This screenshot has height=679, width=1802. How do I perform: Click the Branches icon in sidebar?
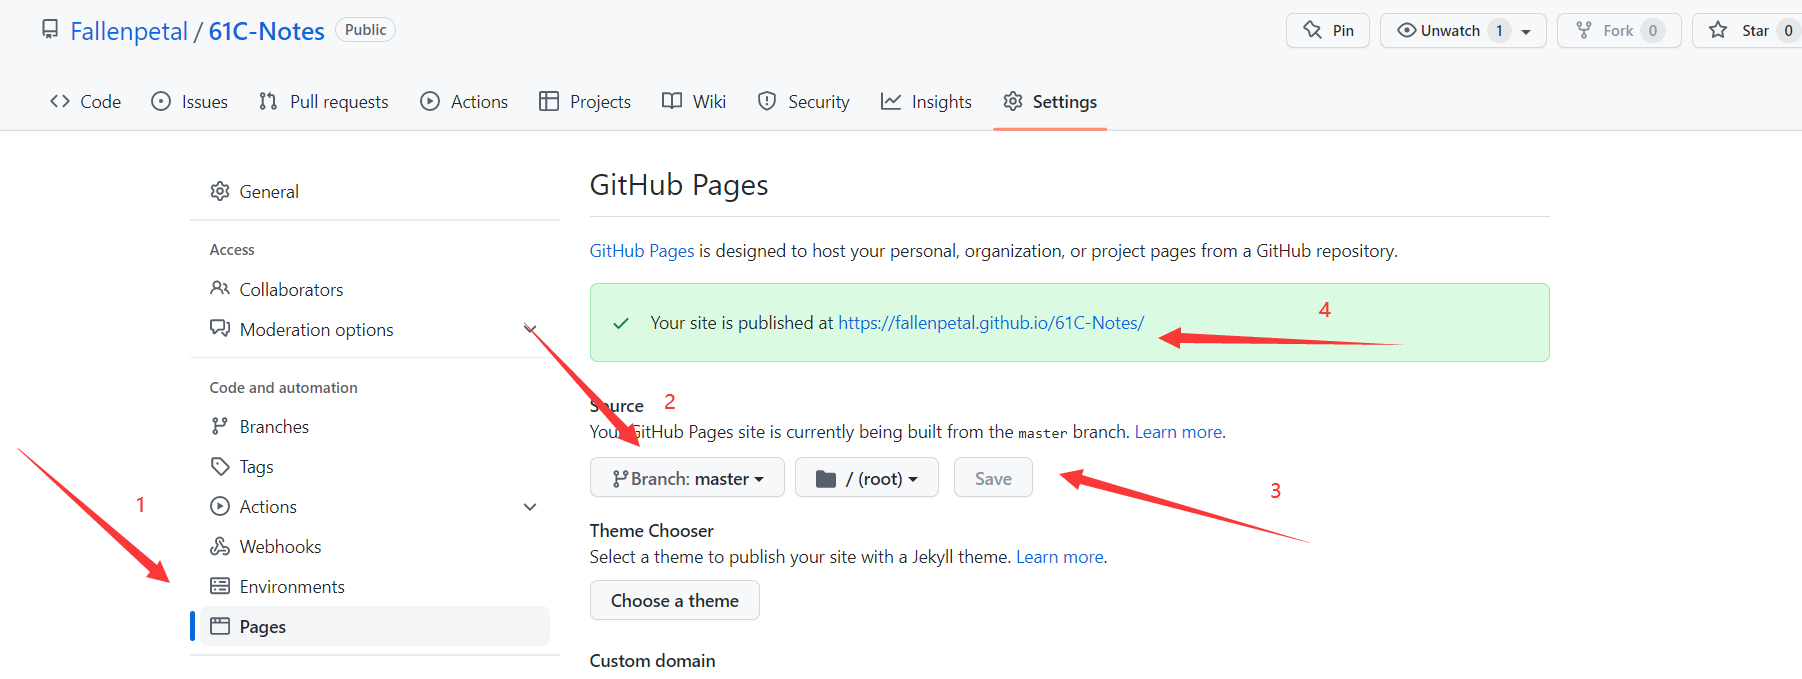[x=220, y=426]
